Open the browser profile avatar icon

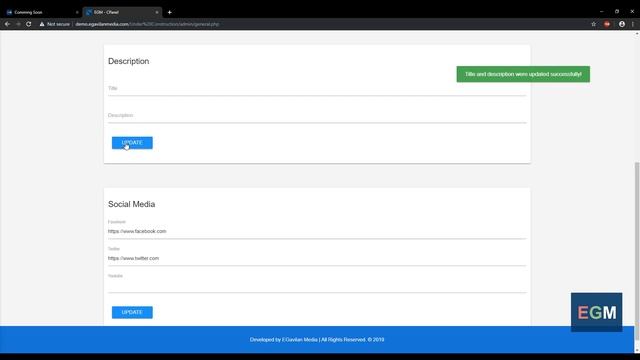tap(622, 24)
